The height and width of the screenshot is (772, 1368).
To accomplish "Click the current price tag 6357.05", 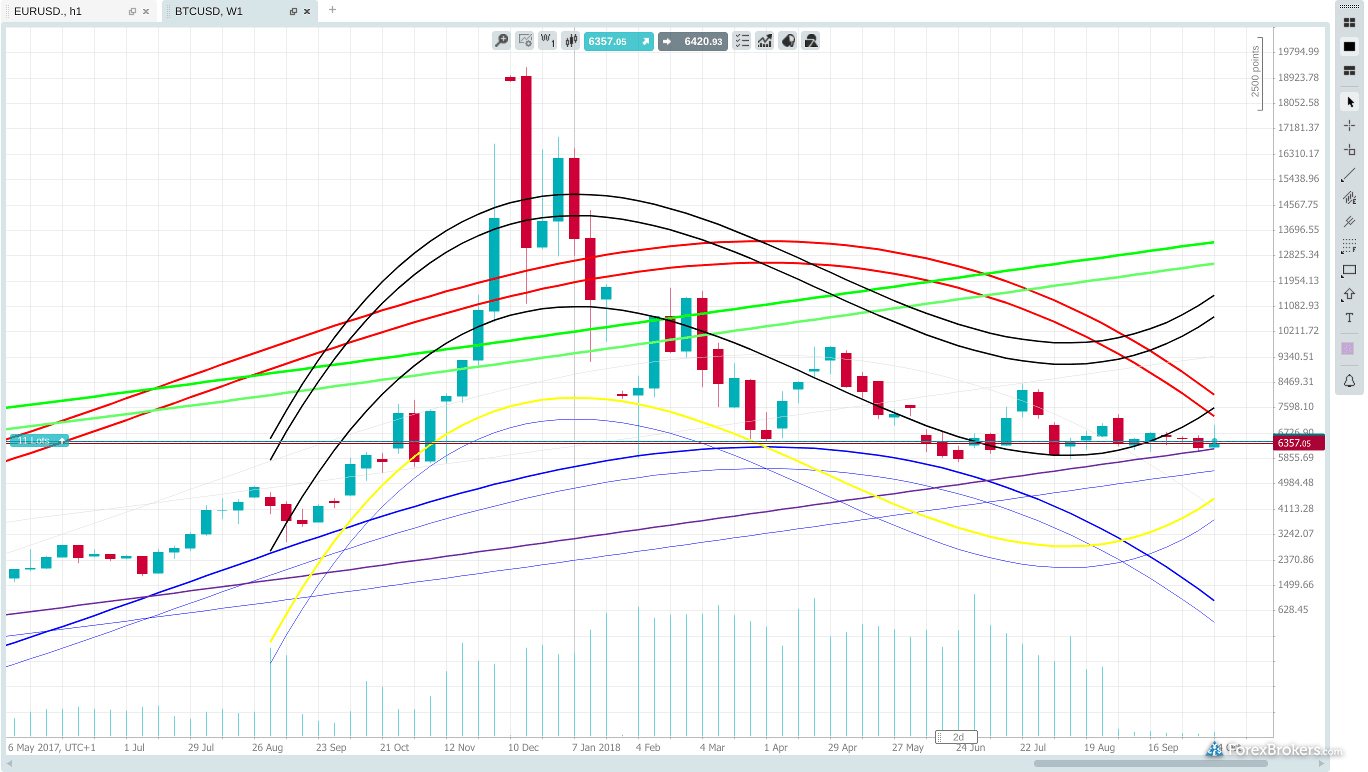I will click(1299, 442).
